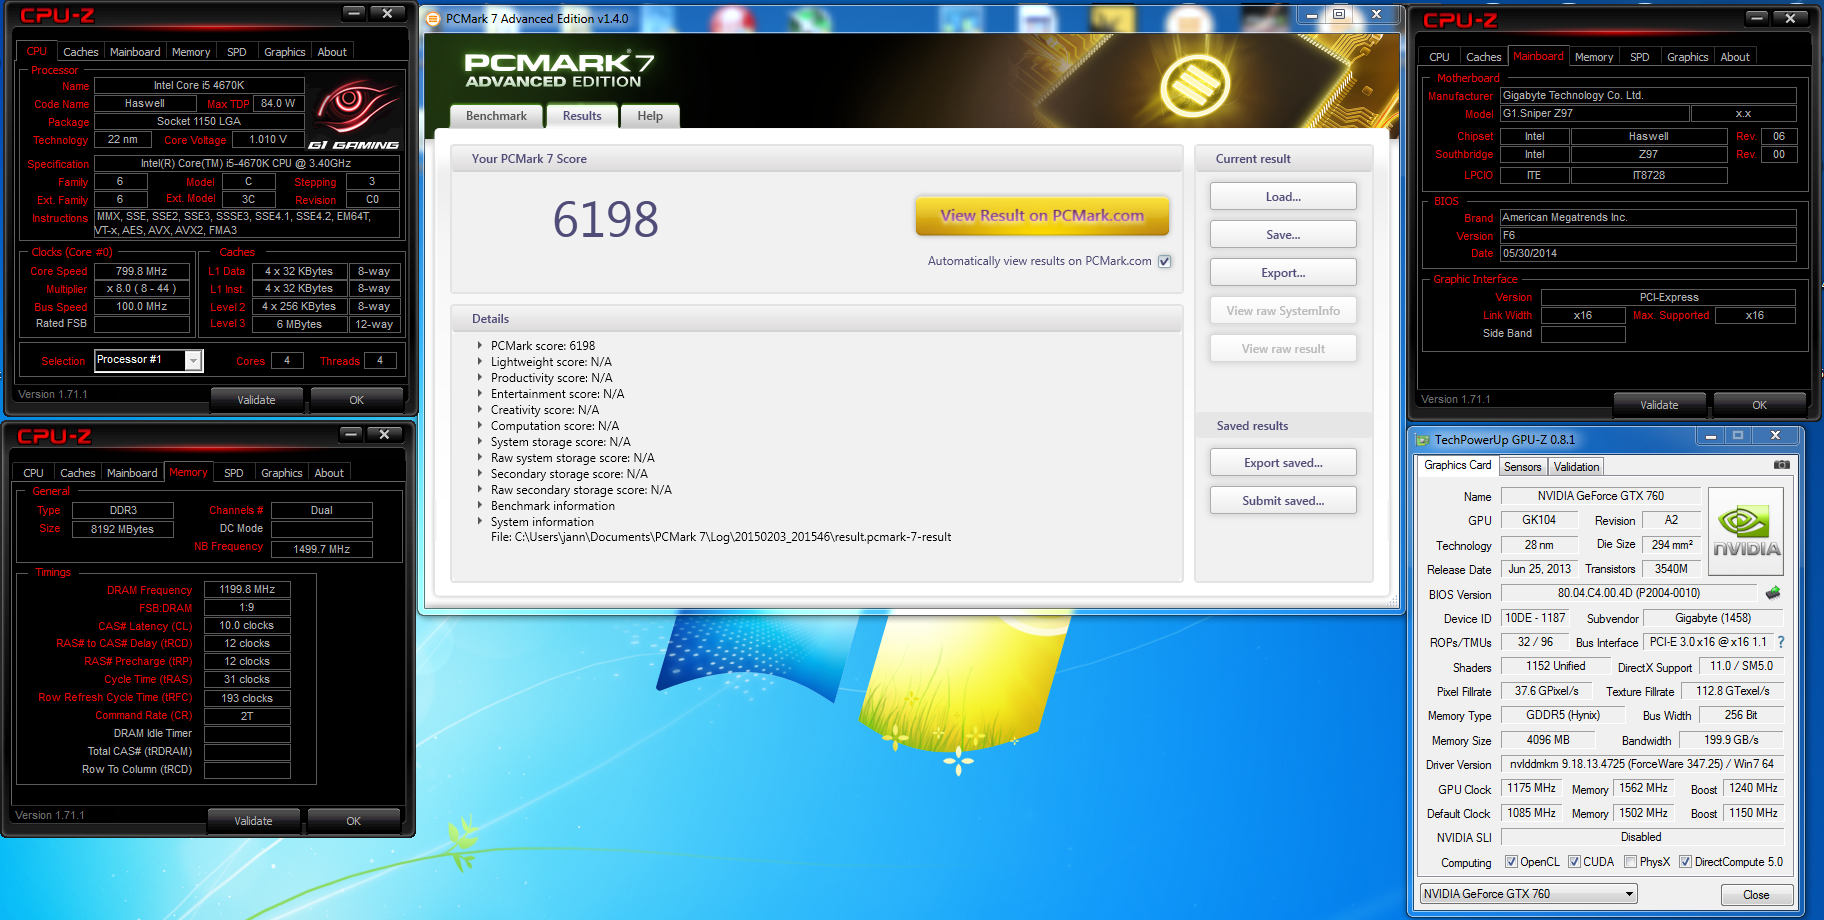Click the Save... button in PCMark
This screenshot has height=920, width=1824.
pyautogui.click(x=1283, y=235)
